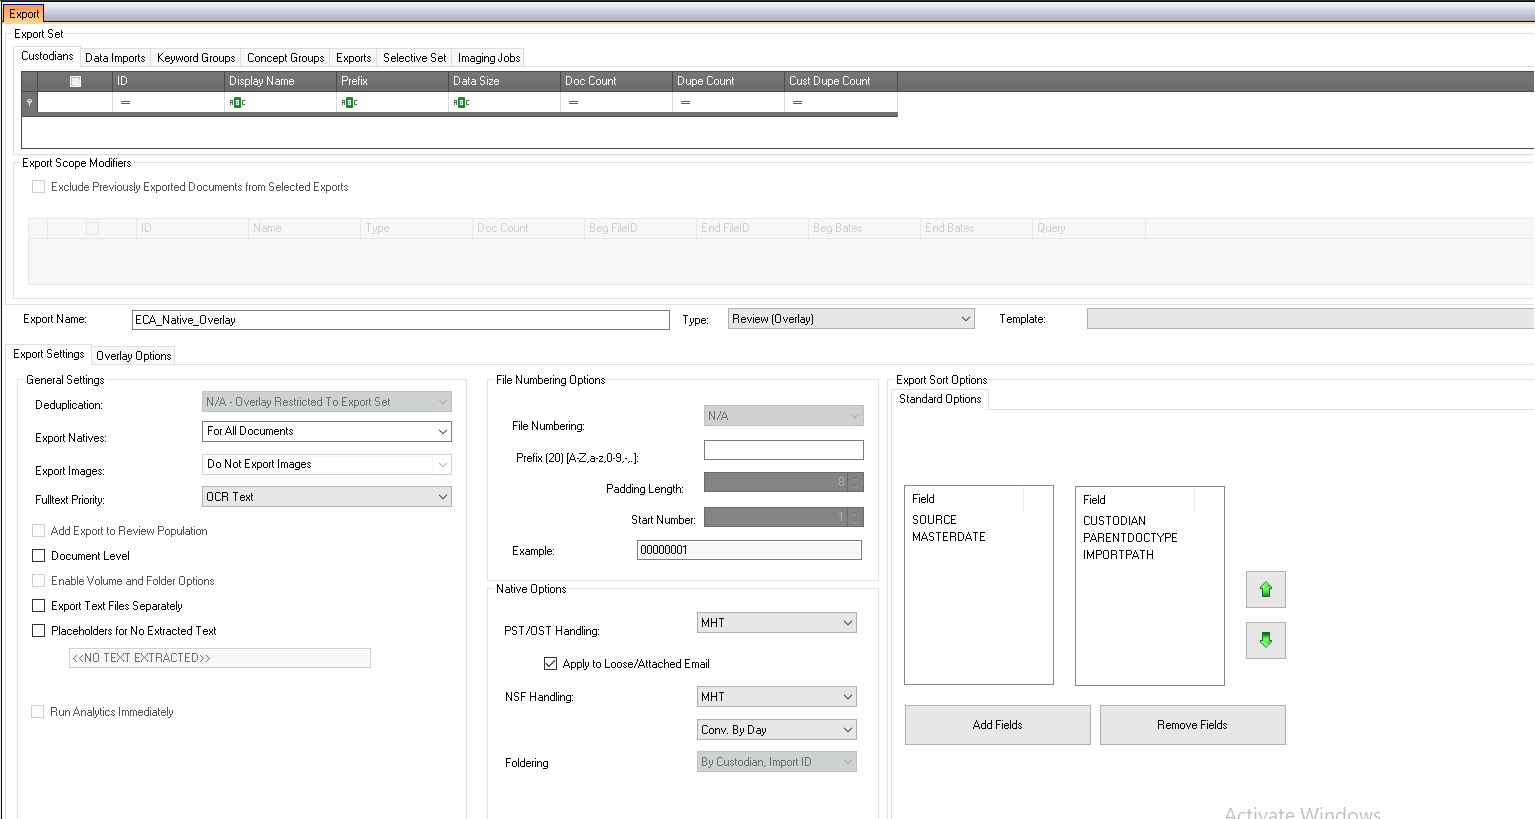
Task: Open the NSF Handling dropdown
Action: pyautogui.click(x=777, y=696)
